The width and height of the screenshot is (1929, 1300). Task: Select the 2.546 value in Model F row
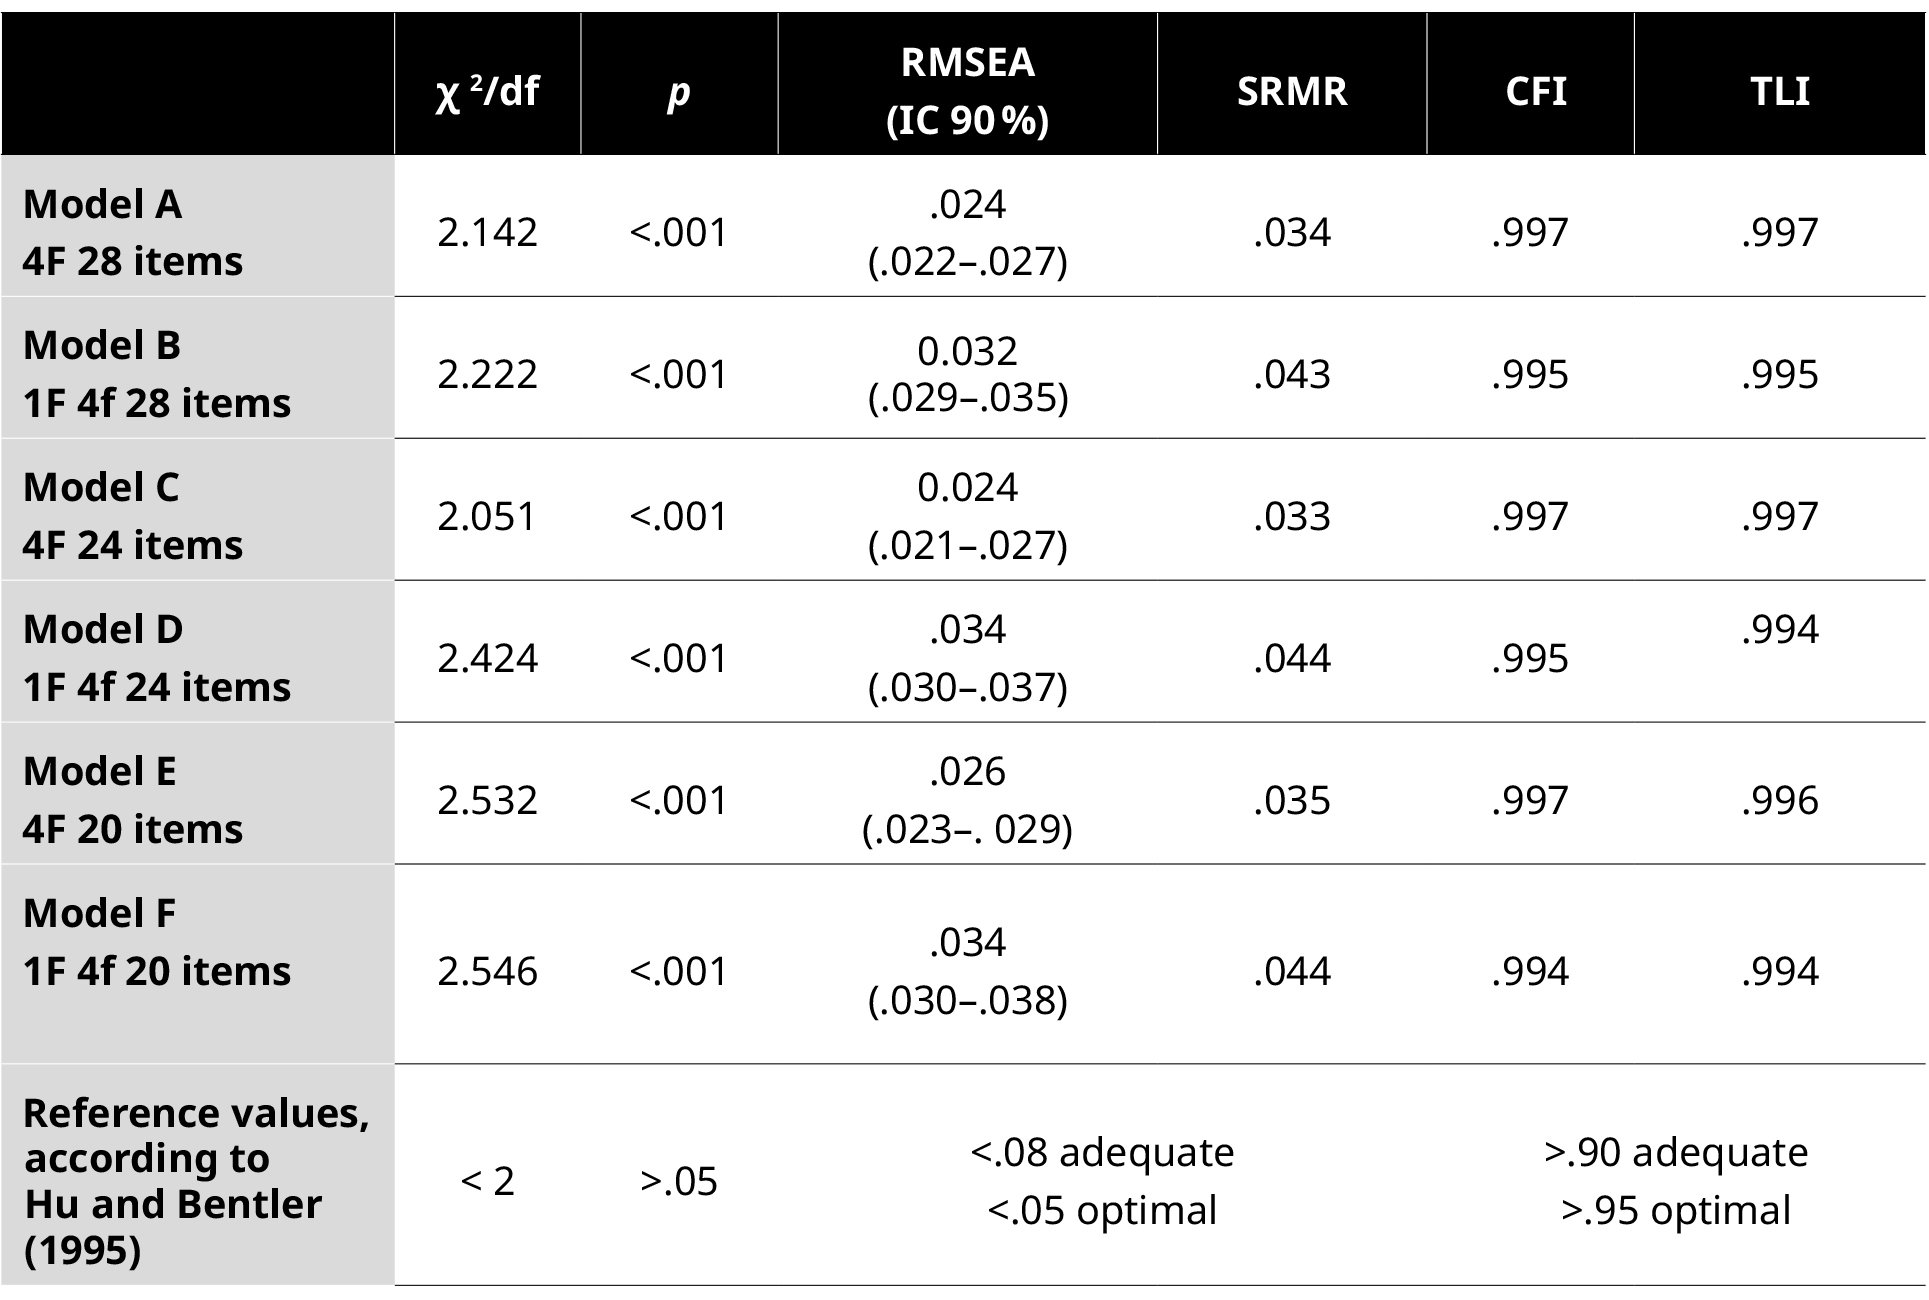pyautogui.click(x=487, y=972)
